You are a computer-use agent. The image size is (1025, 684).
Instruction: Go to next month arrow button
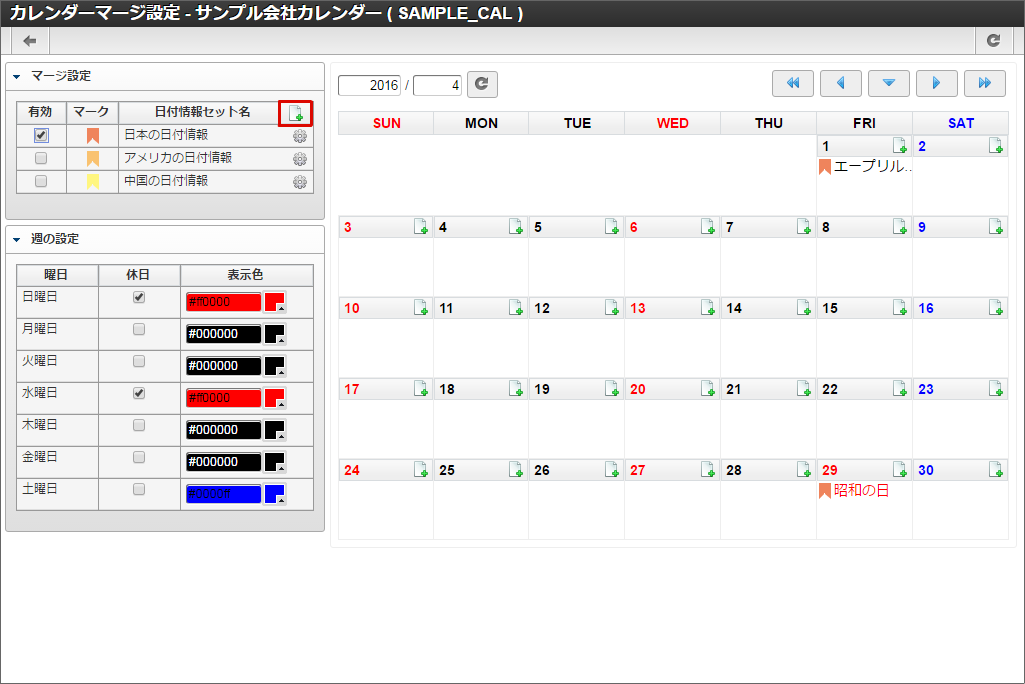(937, 84)
